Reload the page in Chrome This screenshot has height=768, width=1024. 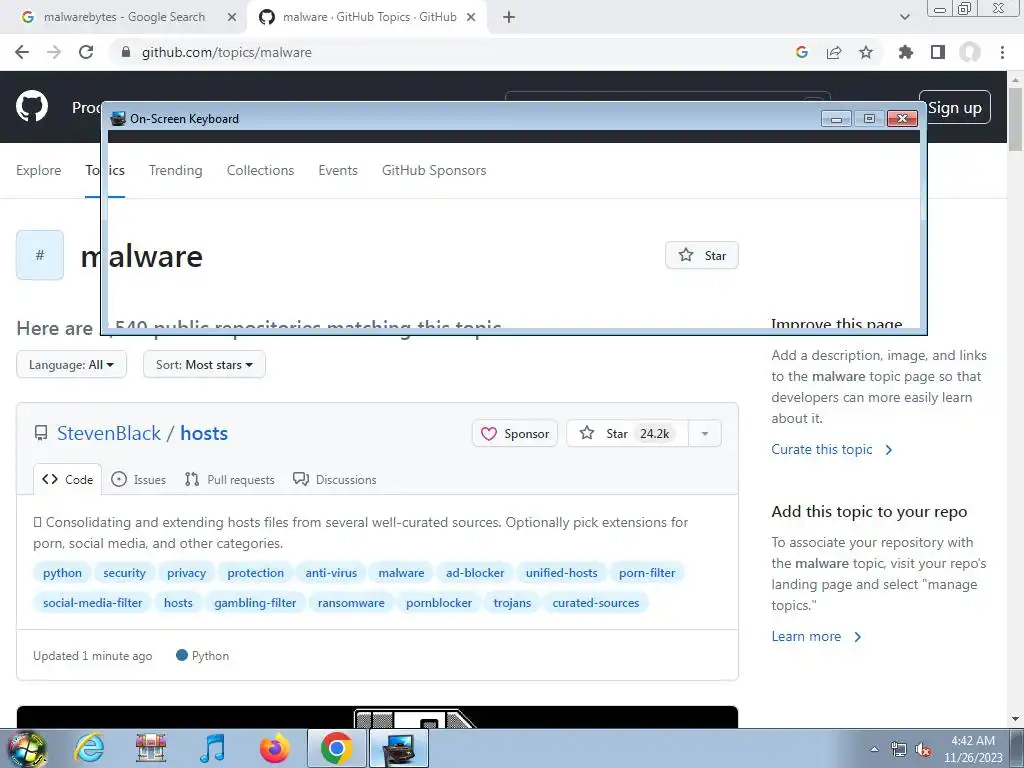[86, 52]
